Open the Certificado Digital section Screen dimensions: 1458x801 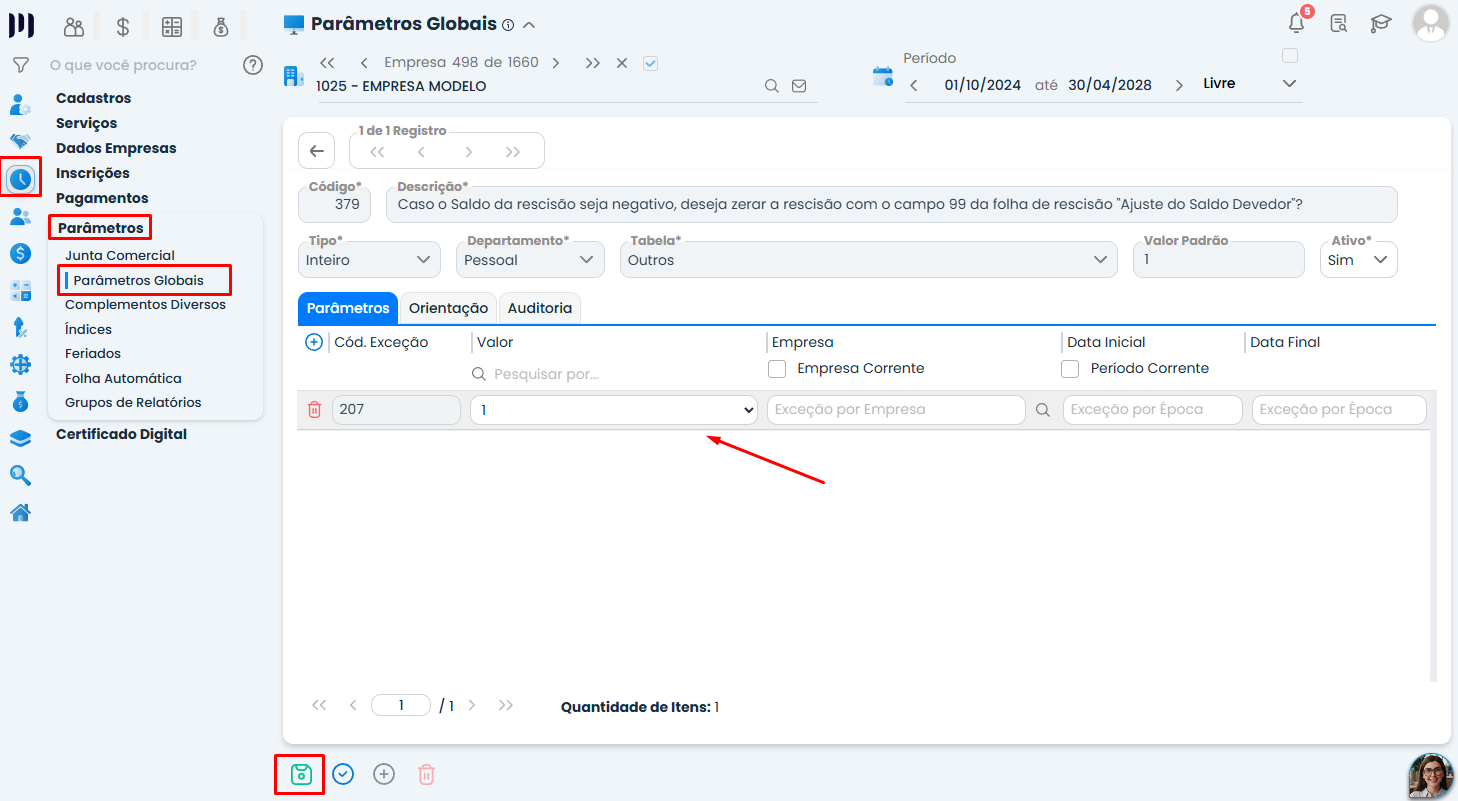click(121, 434)
